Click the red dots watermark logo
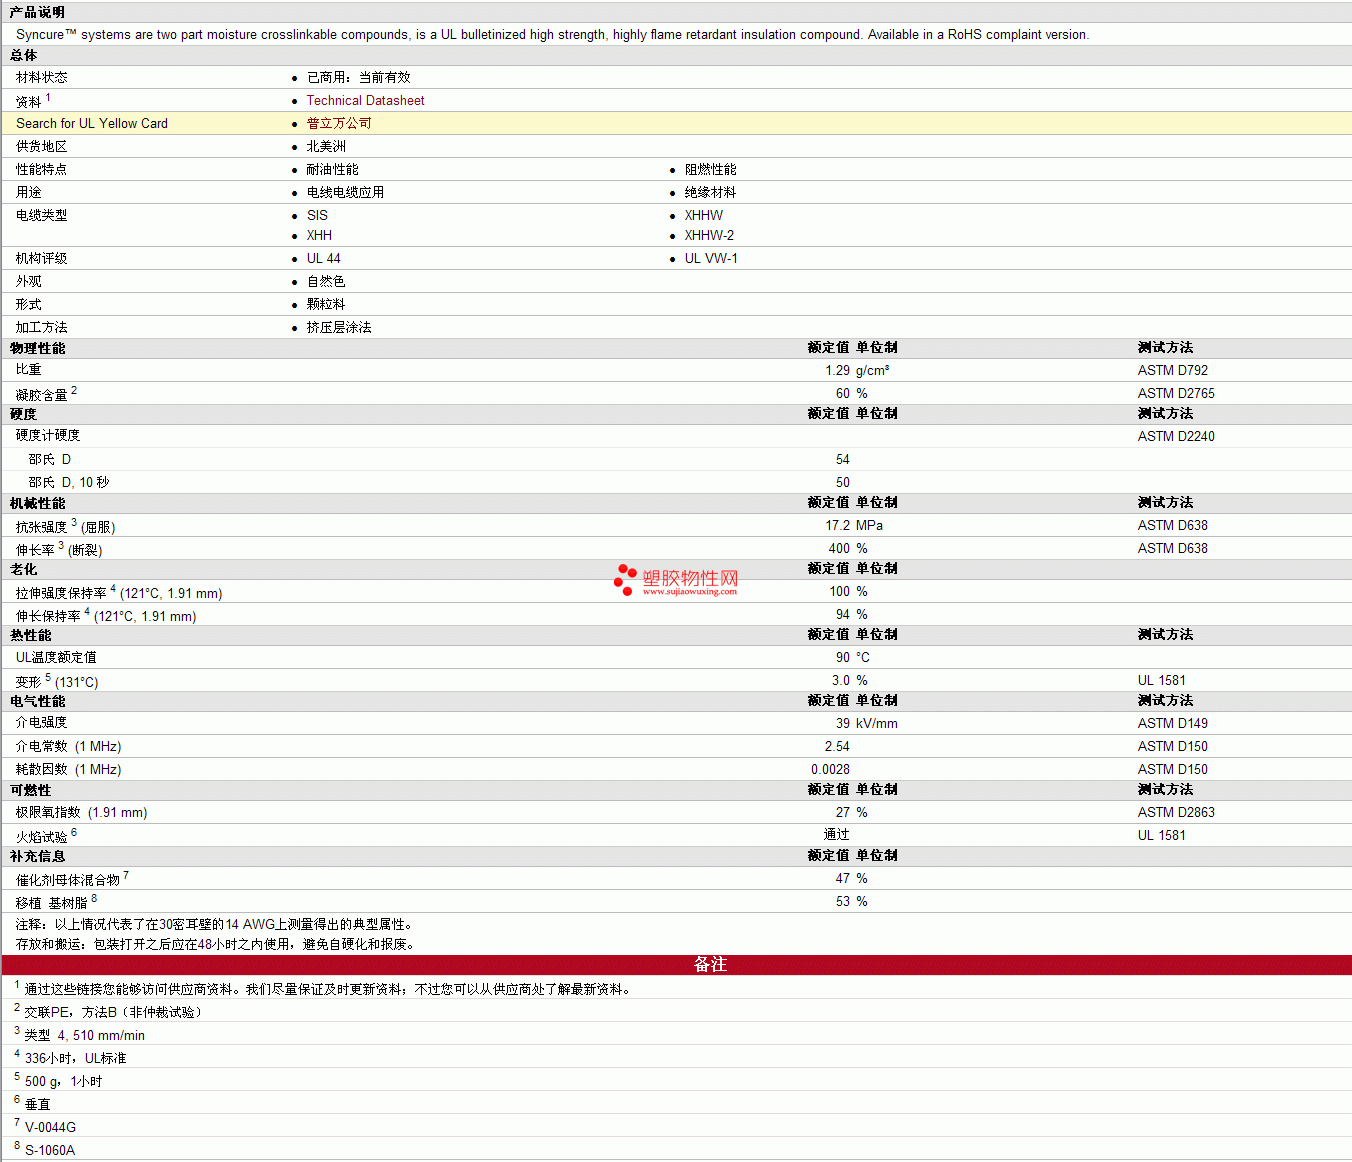This screenshot has height=1162, width=1352. pos(625,579)
